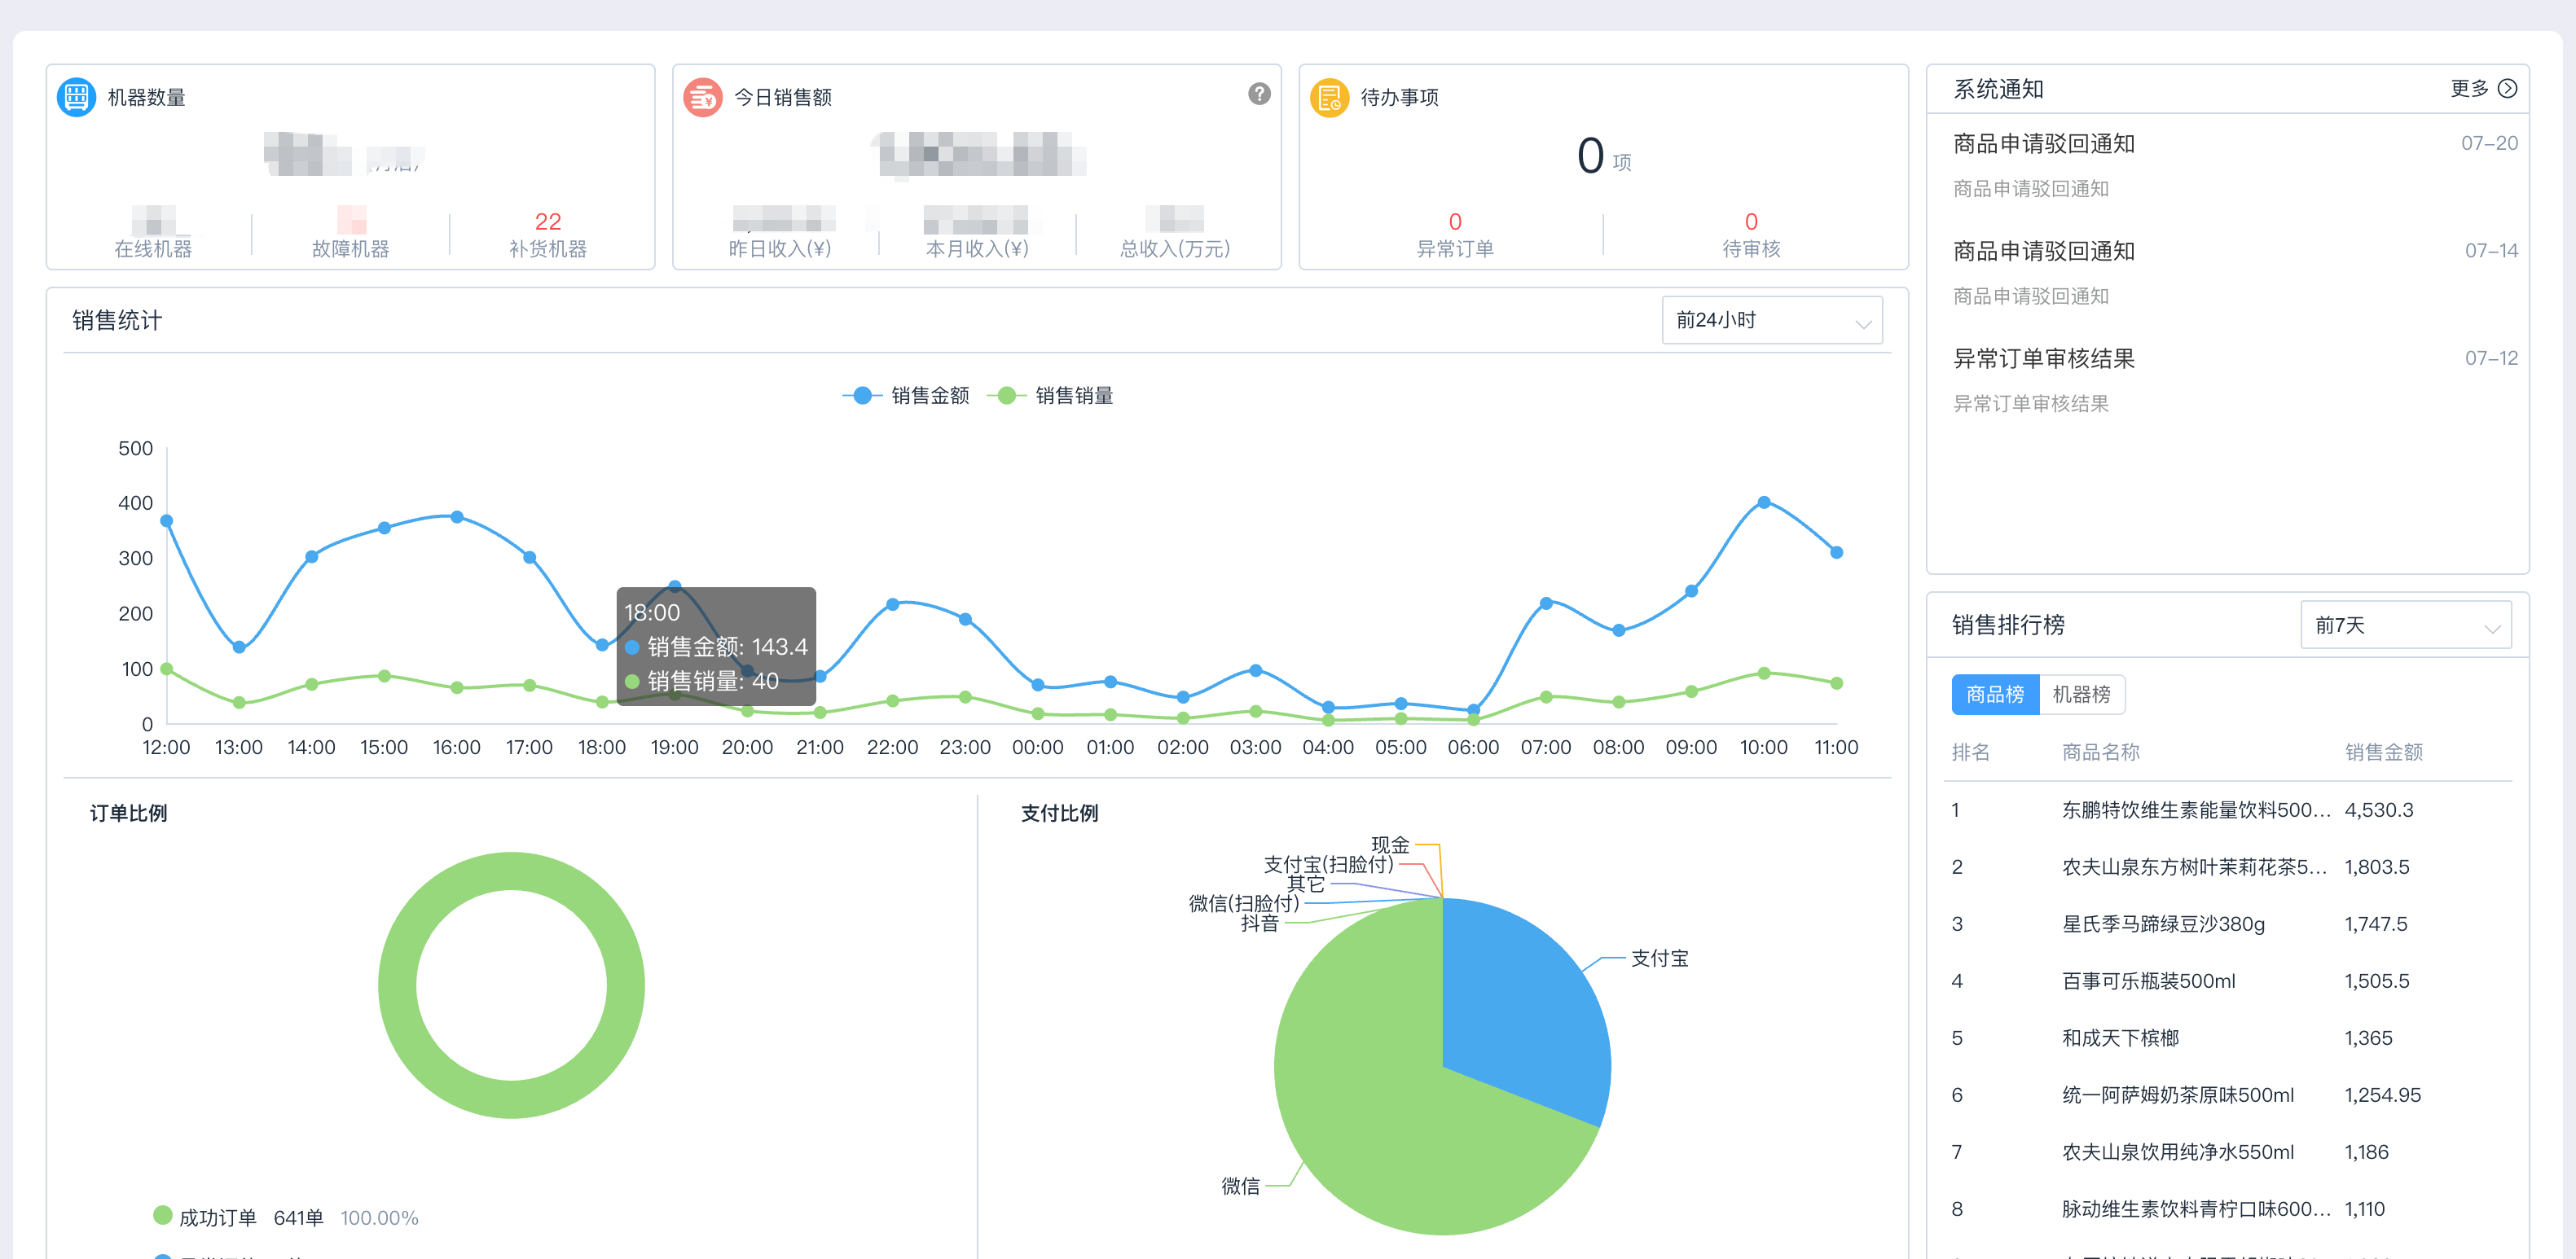Click the 销售金额 column header

2384,752
